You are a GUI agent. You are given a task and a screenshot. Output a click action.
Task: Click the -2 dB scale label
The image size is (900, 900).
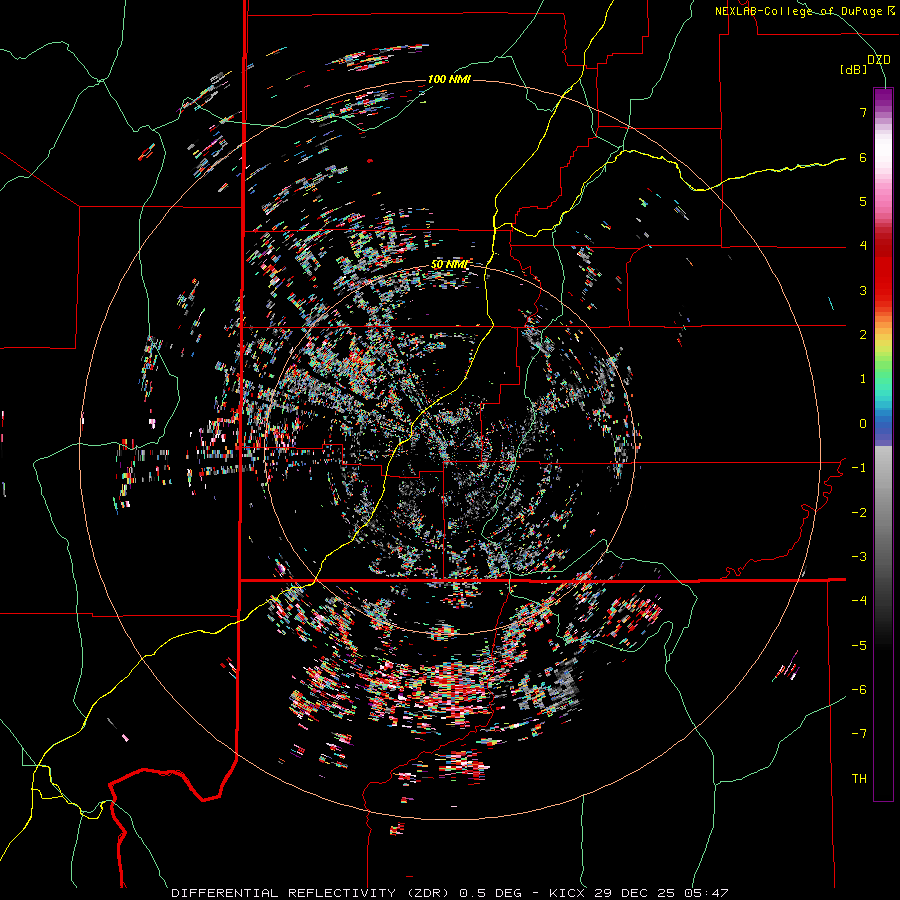point(859,512)
